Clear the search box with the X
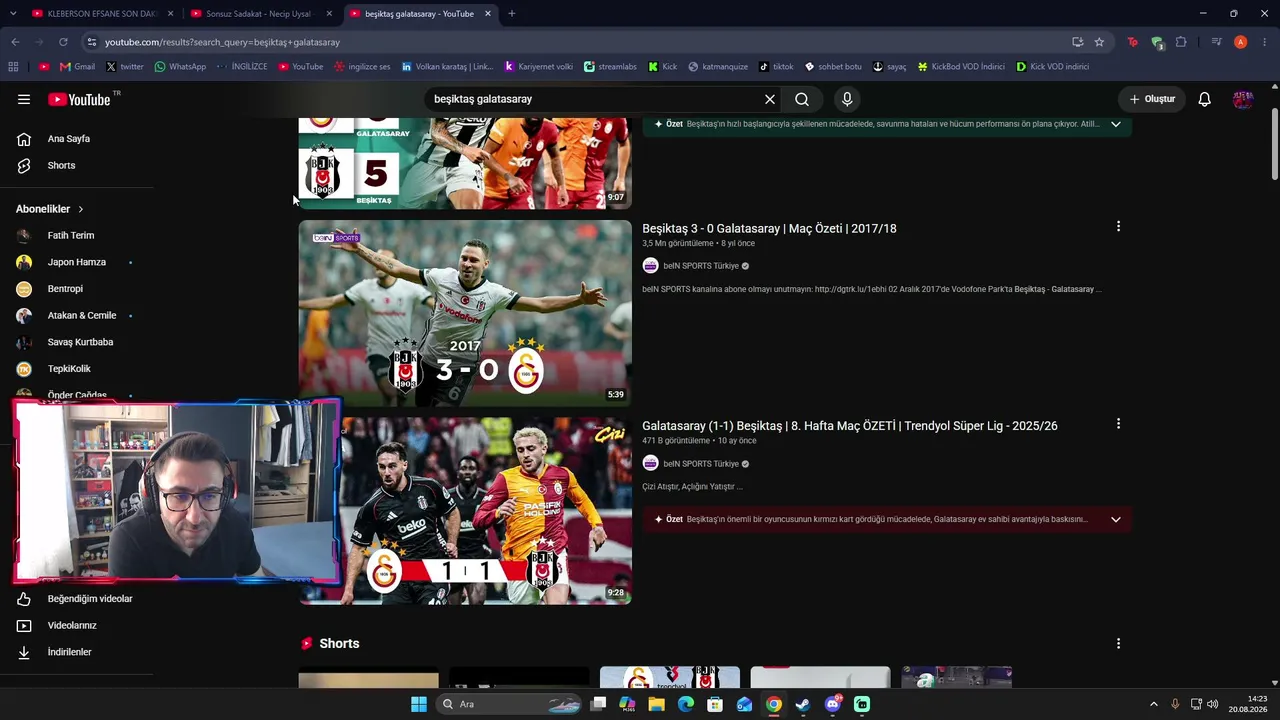 point(770,99)
